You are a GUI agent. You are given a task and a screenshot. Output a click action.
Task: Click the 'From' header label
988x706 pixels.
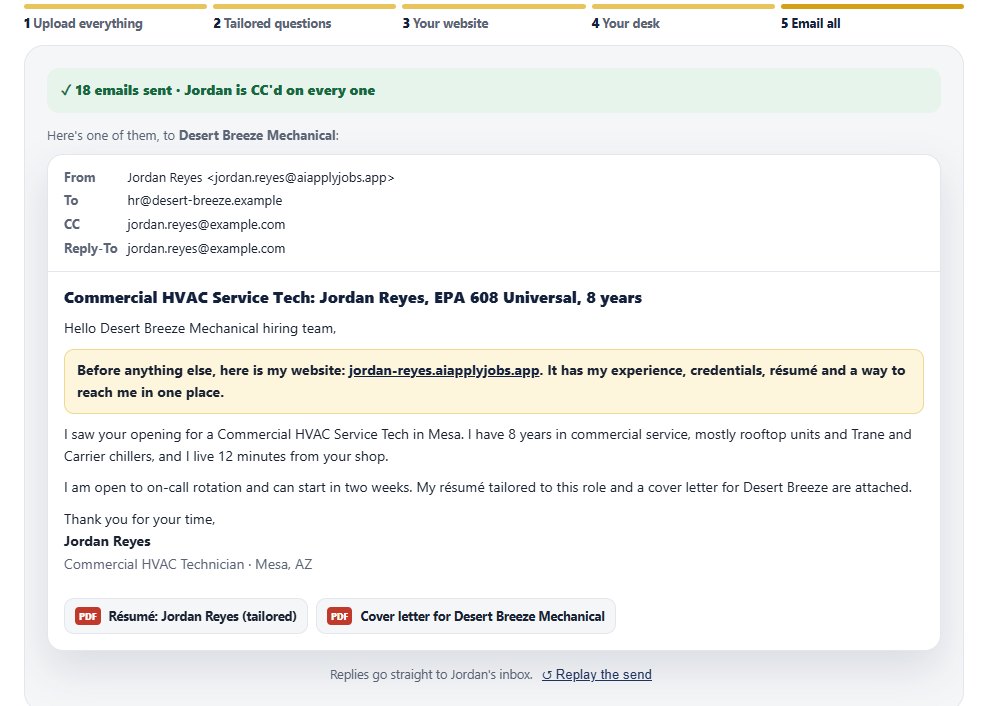point(79,178)
